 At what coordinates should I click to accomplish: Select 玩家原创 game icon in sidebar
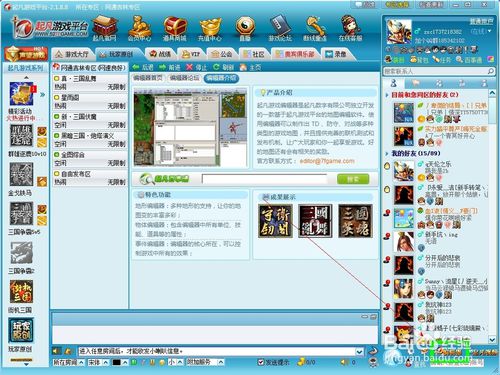[21, 331]
